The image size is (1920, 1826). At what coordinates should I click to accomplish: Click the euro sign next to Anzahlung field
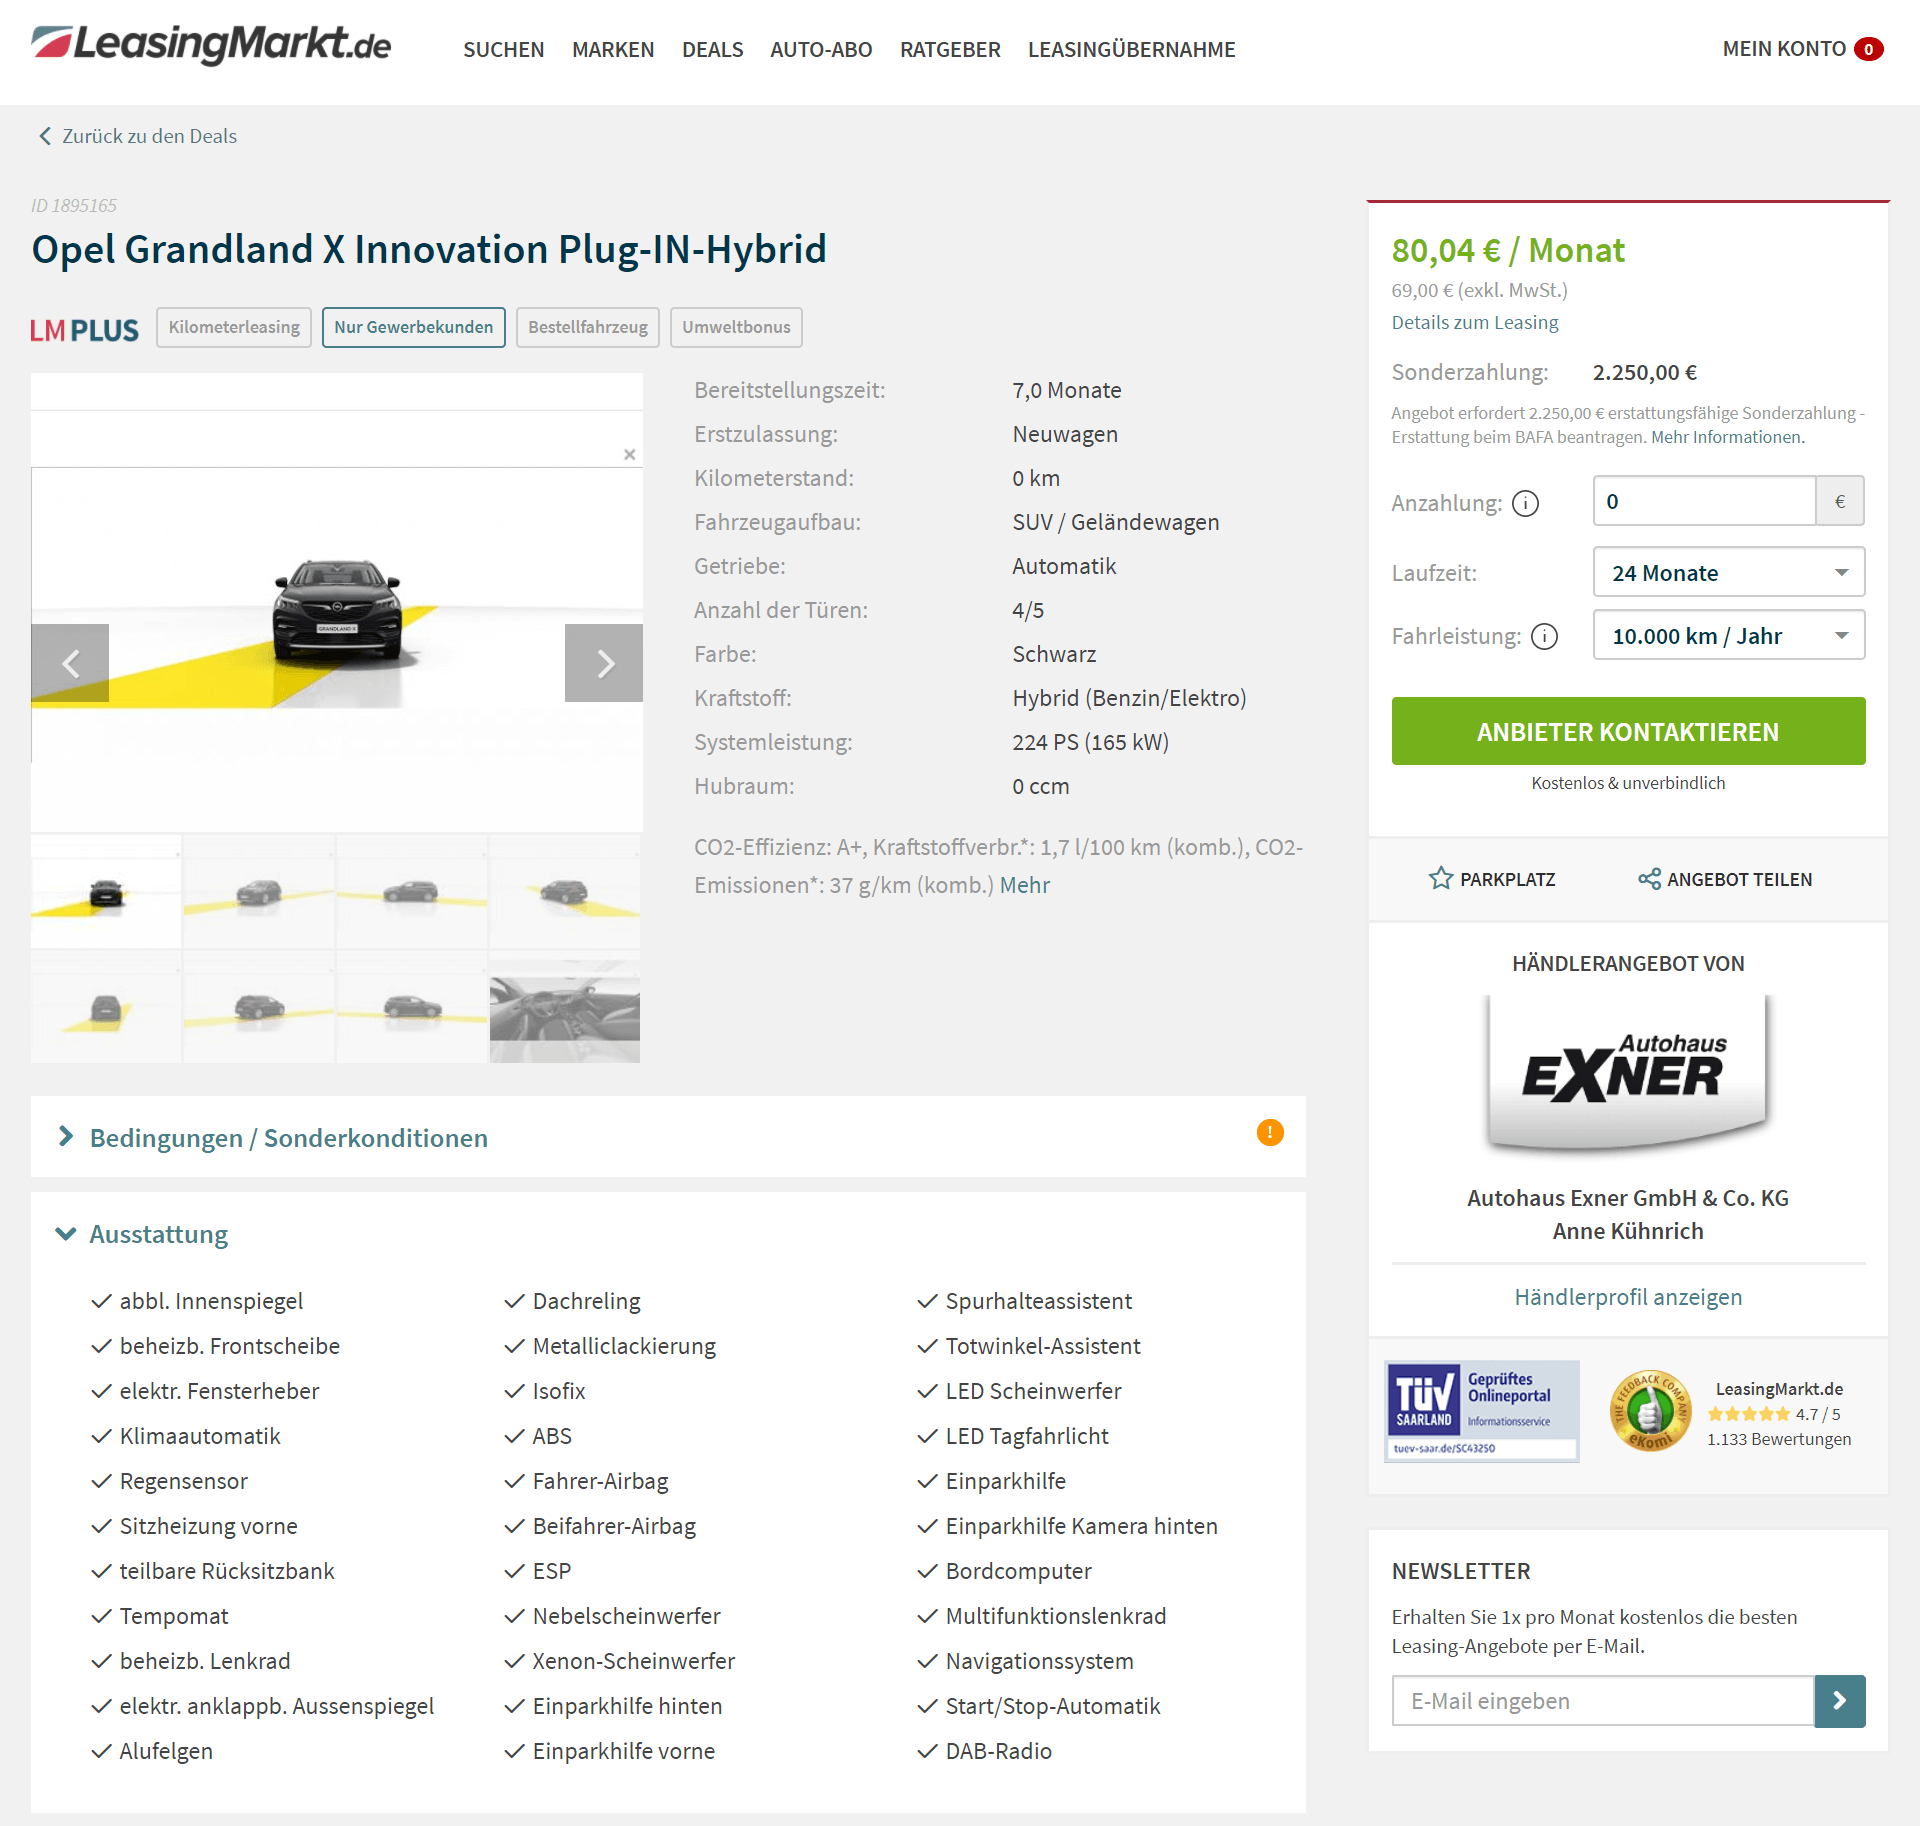pos(1840,501)
